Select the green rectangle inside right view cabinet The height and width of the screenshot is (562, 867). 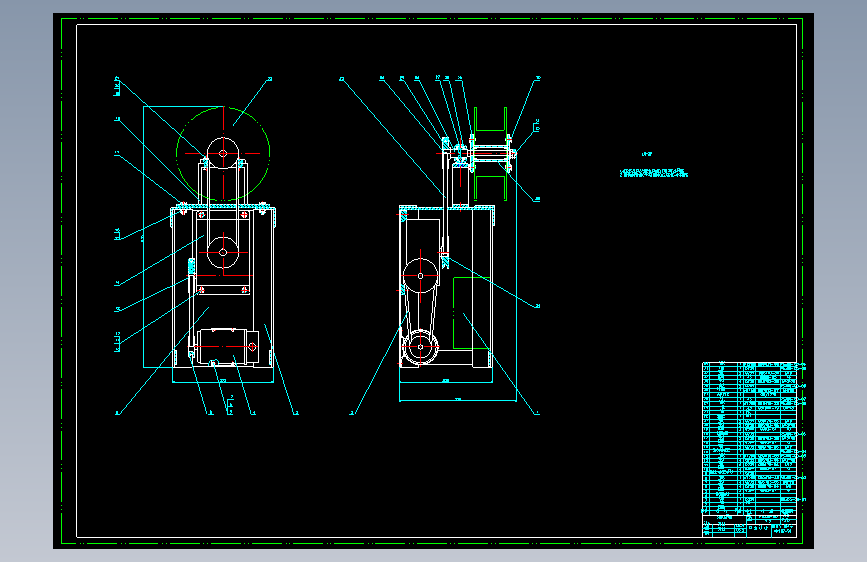(472, 313)
